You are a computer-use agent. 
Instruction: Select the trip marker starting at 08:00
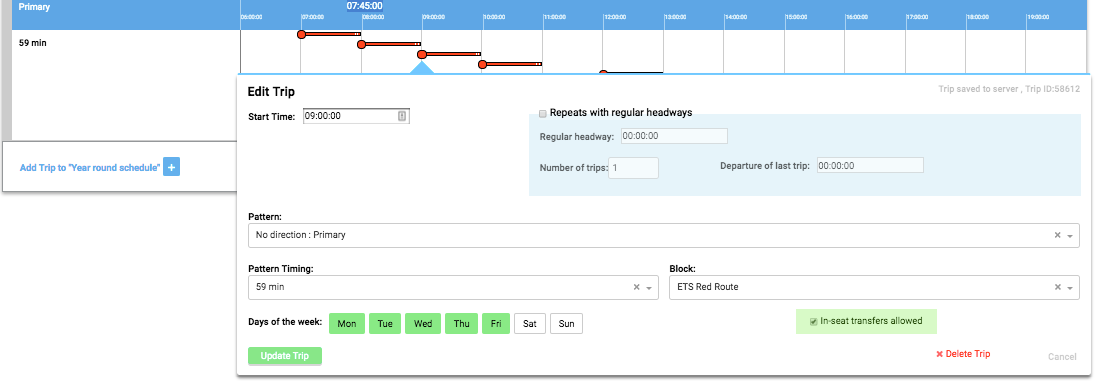click(x=362, y=45)
